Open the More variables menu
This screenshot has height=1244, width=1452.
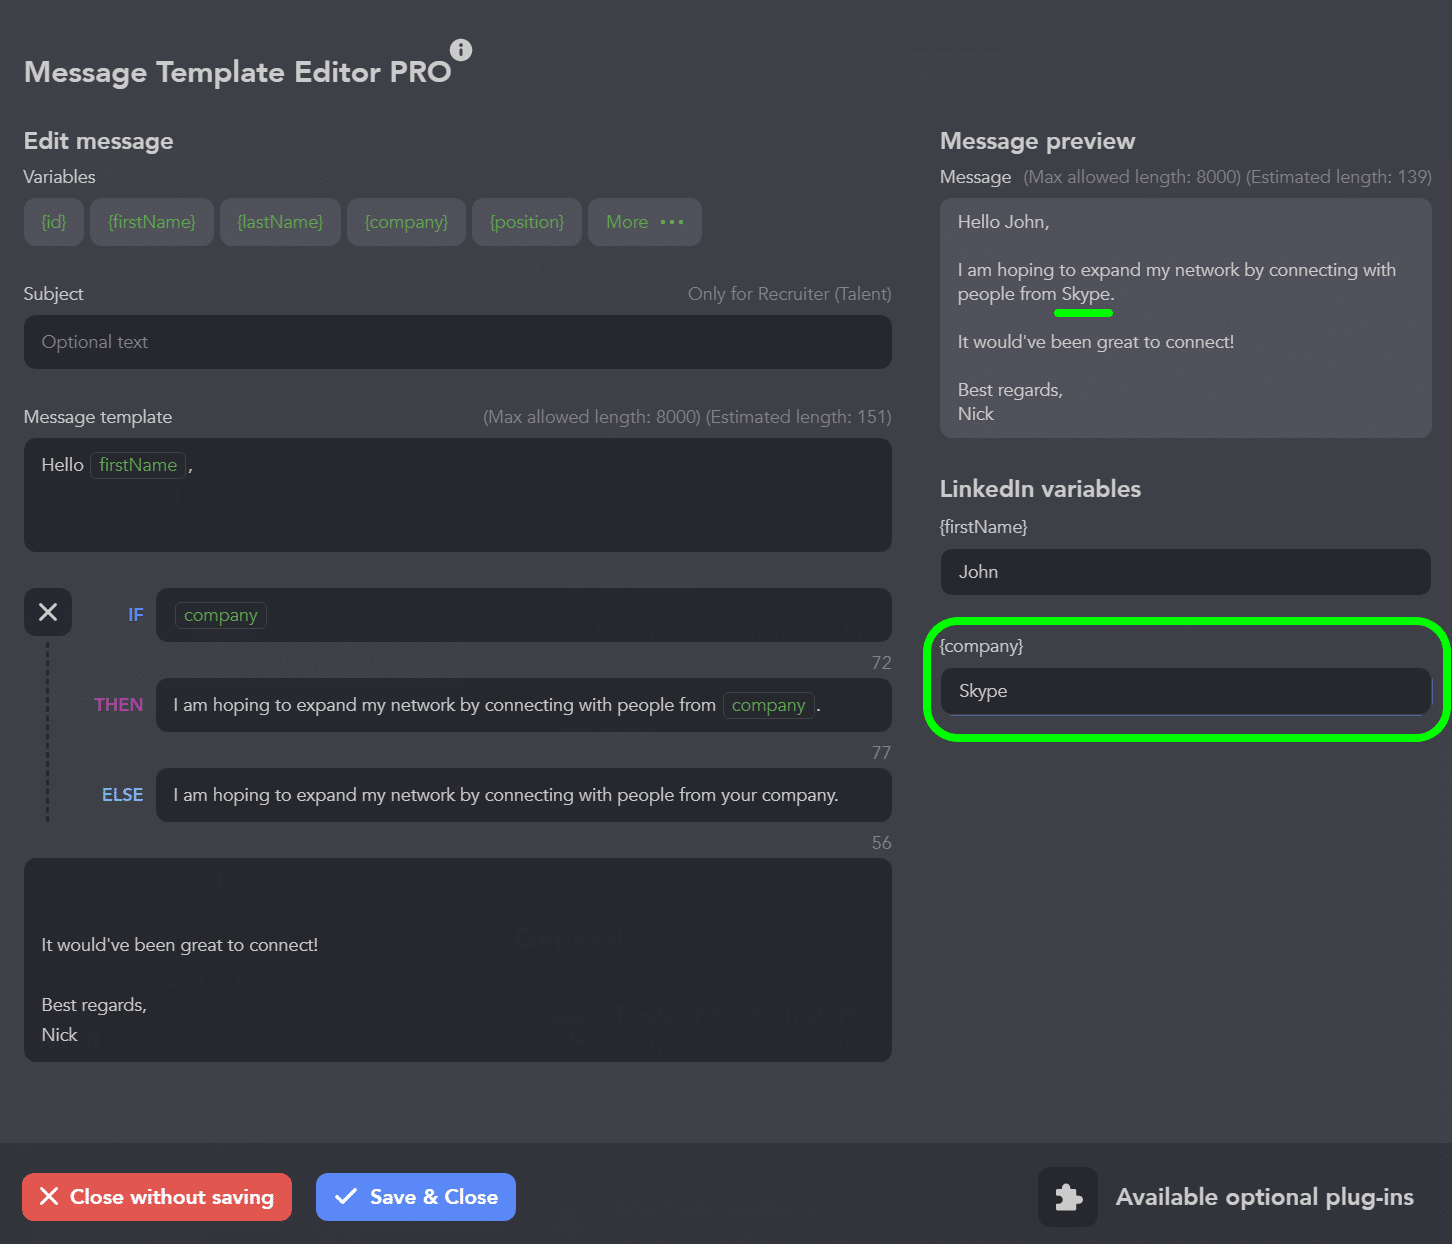[x=644, y=222]
